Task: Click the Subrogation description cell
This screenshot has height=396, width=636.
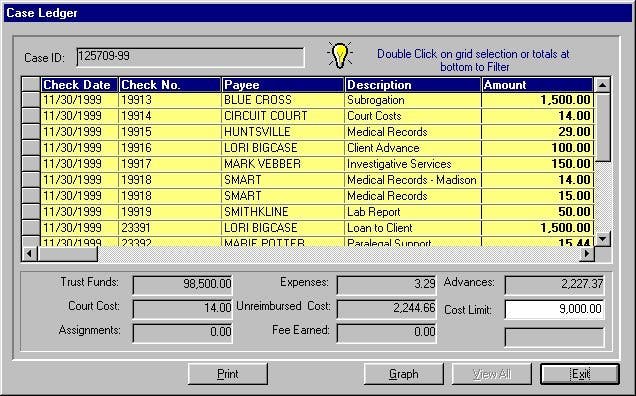Action: pyautogui.click(x=413, y=100)
